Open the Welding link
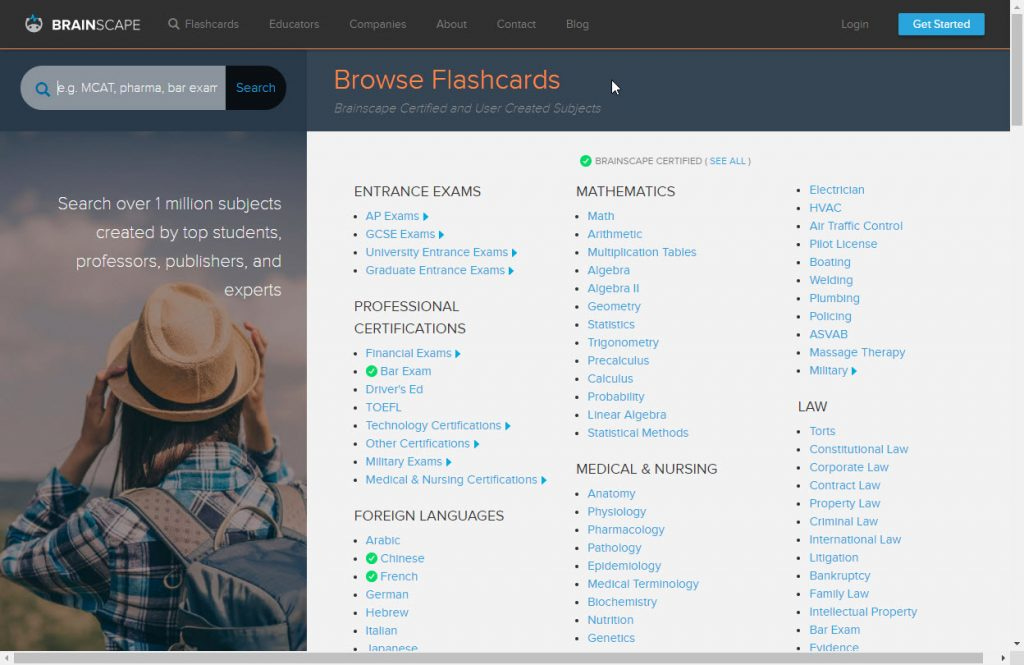1024x665 pixels. [x=831, y=280]
